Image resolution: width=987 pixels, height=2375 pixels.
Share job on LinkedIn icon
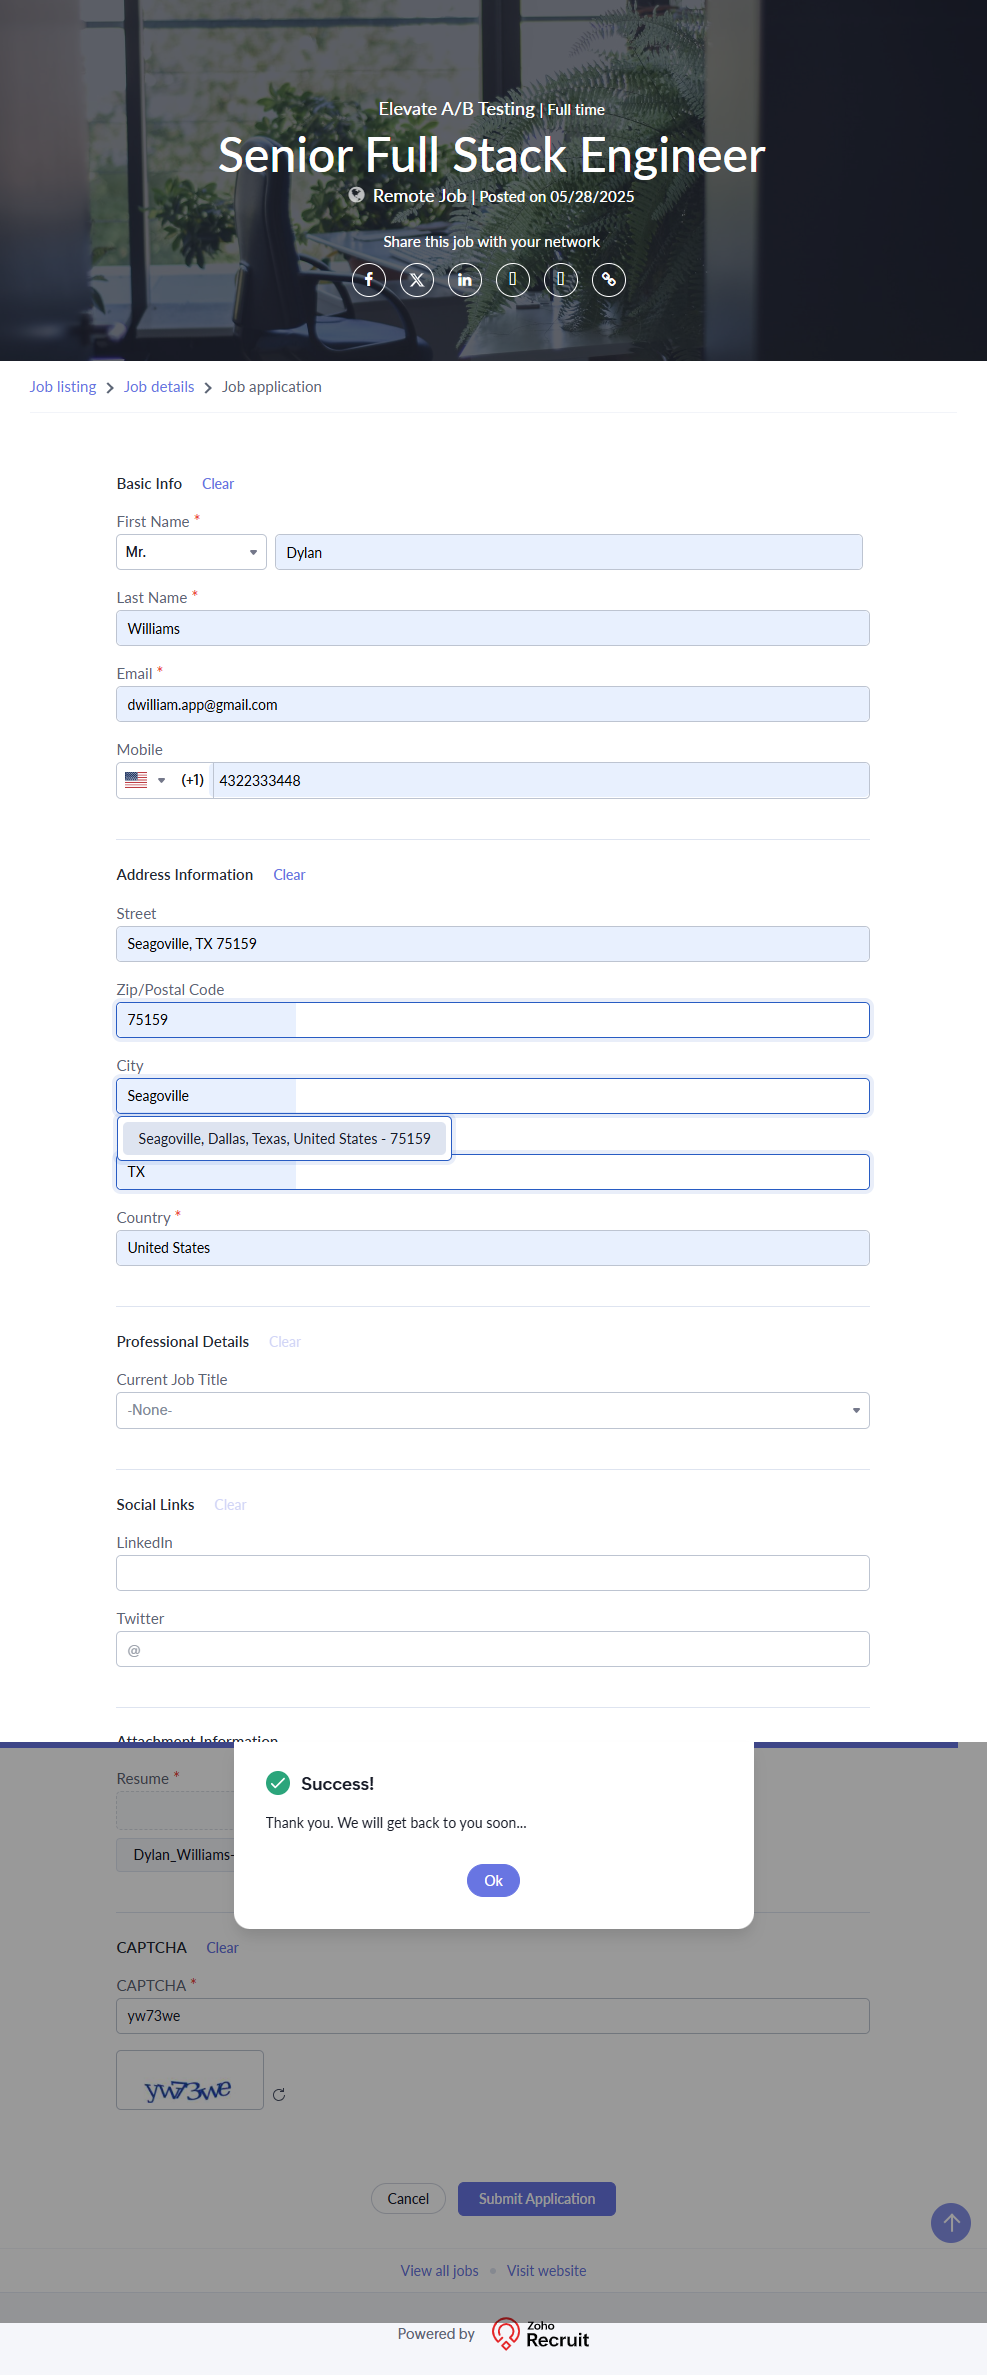click(465, 280)
